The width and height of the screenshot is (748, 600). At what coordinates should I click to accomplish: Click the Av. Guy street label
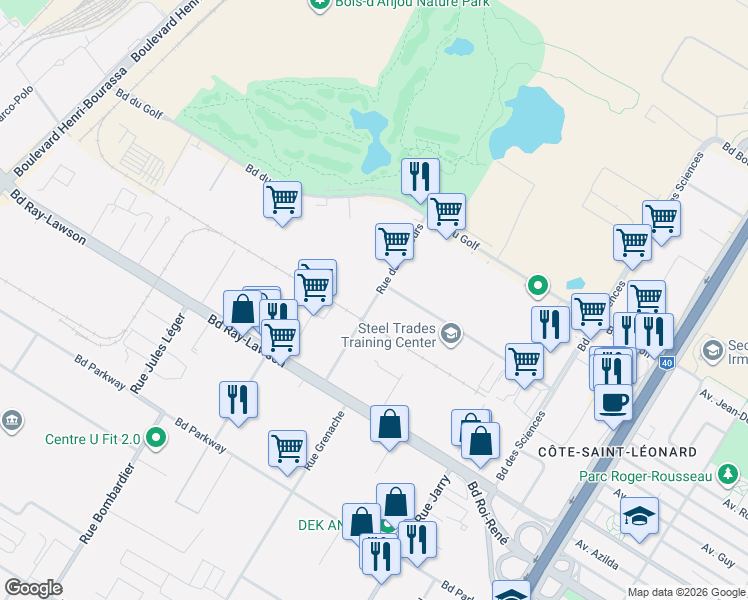[x=718, y=556]
